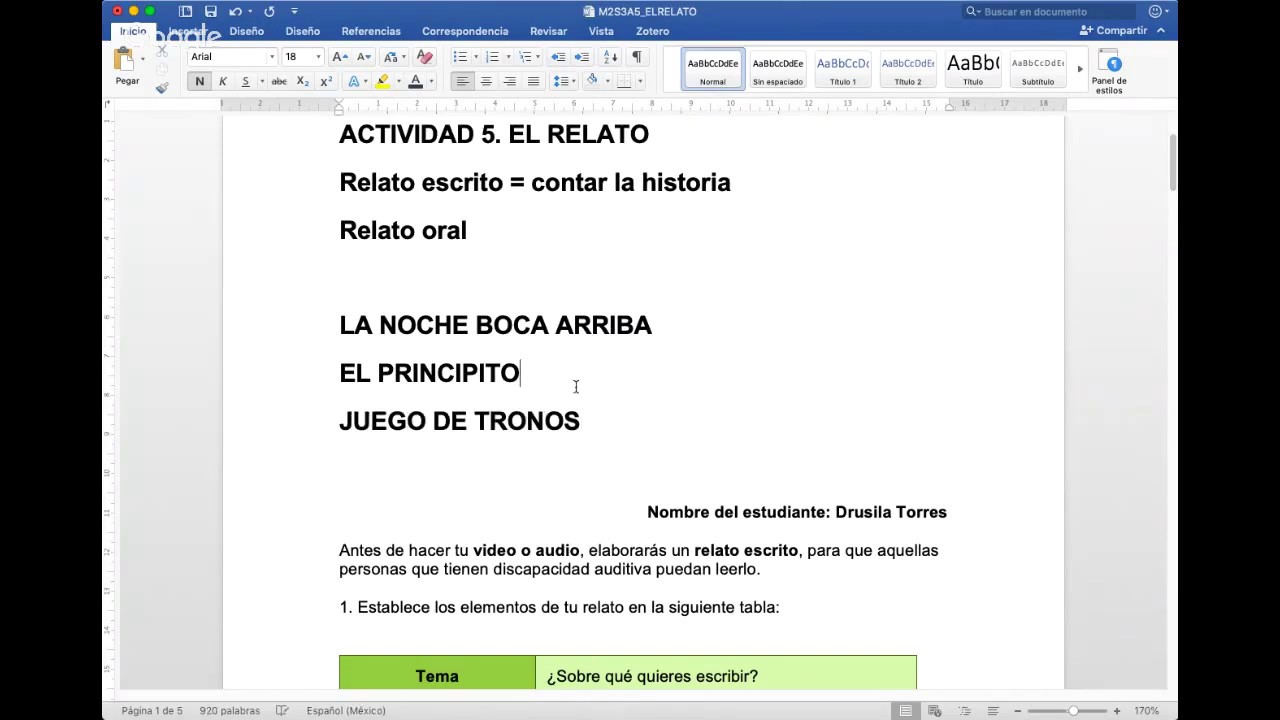
Task: Decrease font size with the A▼ icon
Action: pos(363,57)
